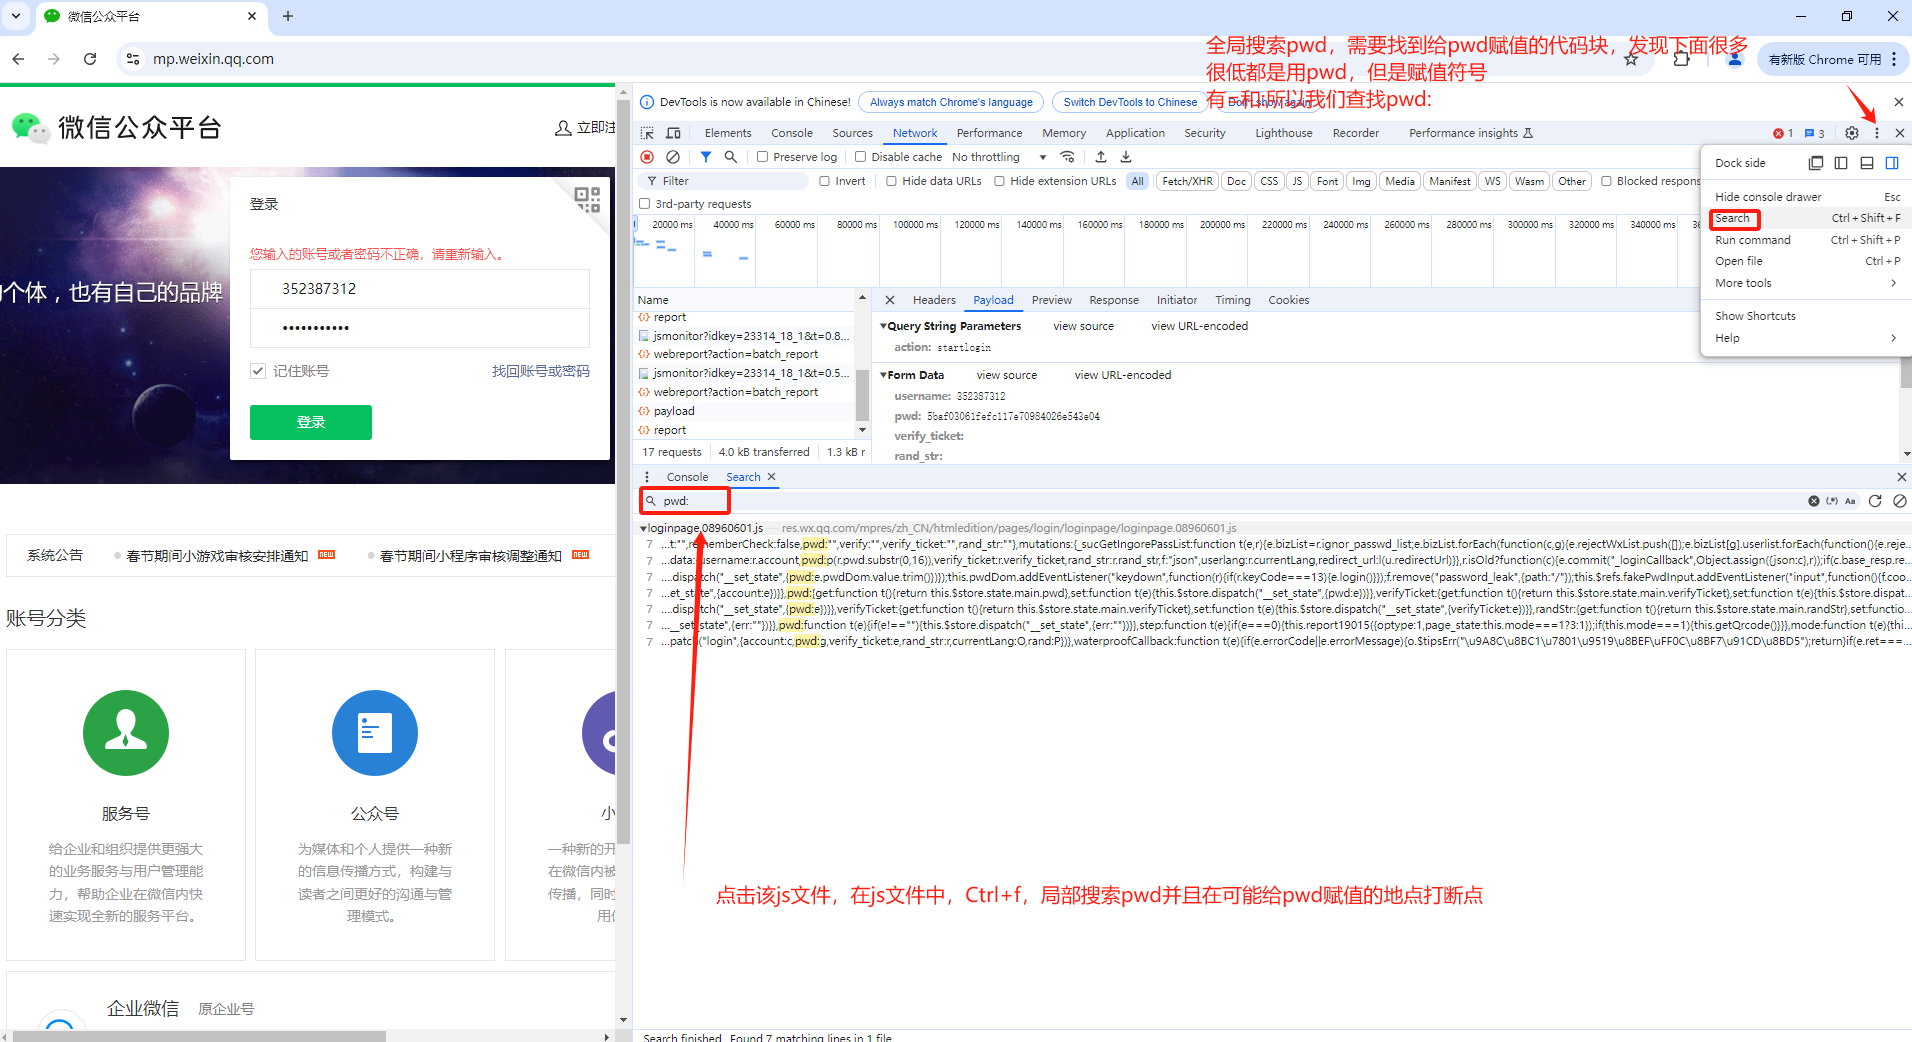Collapse the Query String Parameters section
The image size is (1912, 1042).
point(883,326)
